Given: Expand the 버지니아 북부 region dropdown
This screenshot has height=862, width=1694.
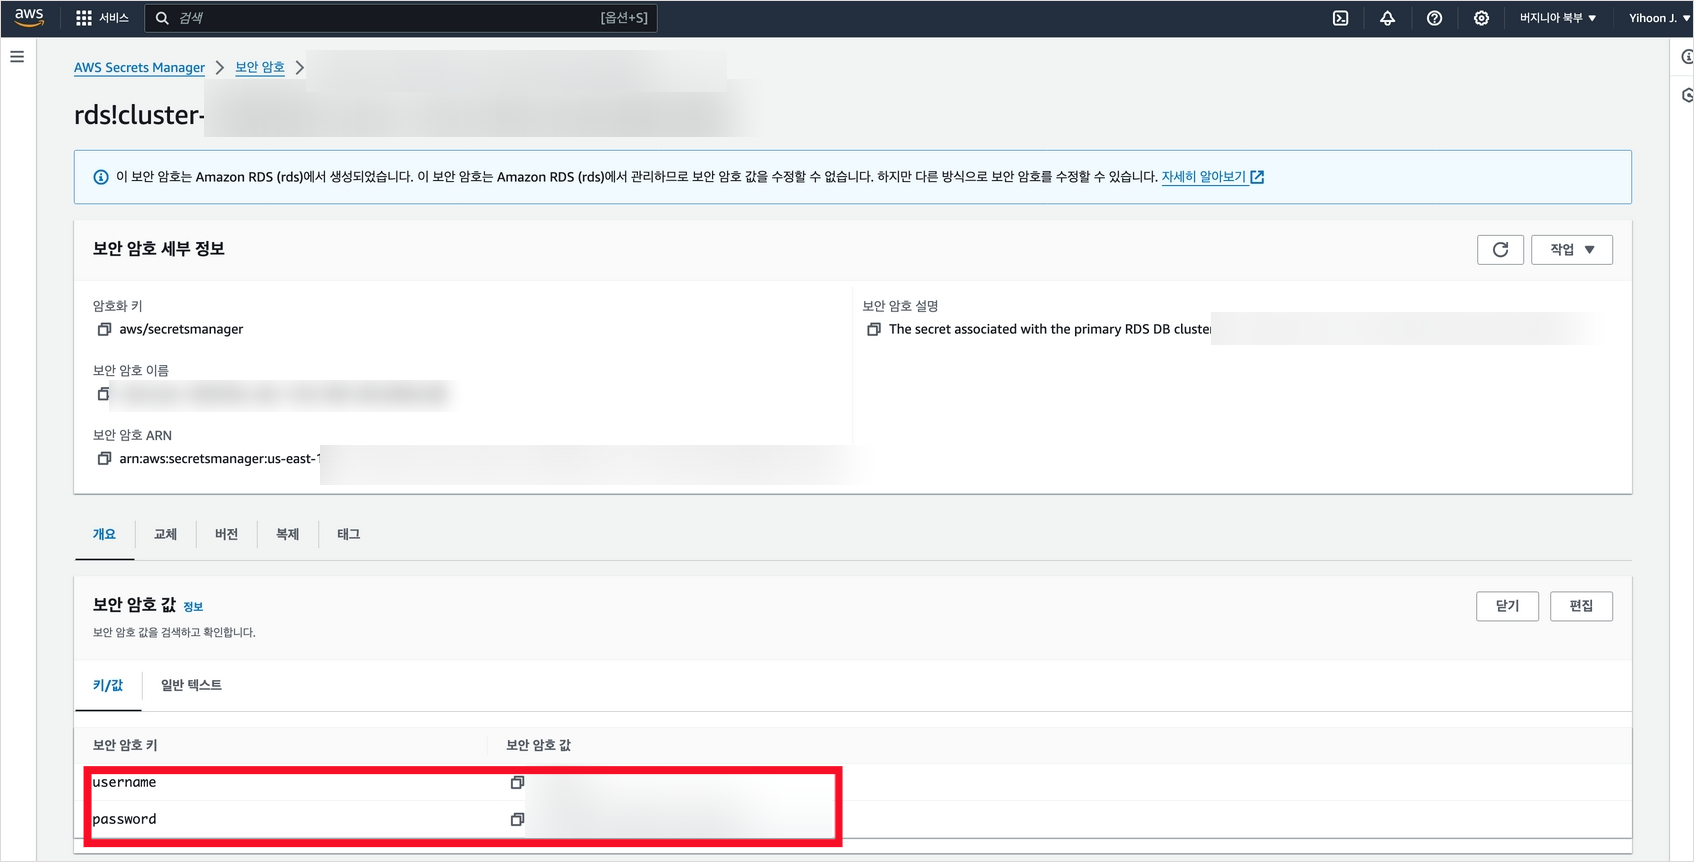Looking at the screenshot, I should tap(1557, 18).
